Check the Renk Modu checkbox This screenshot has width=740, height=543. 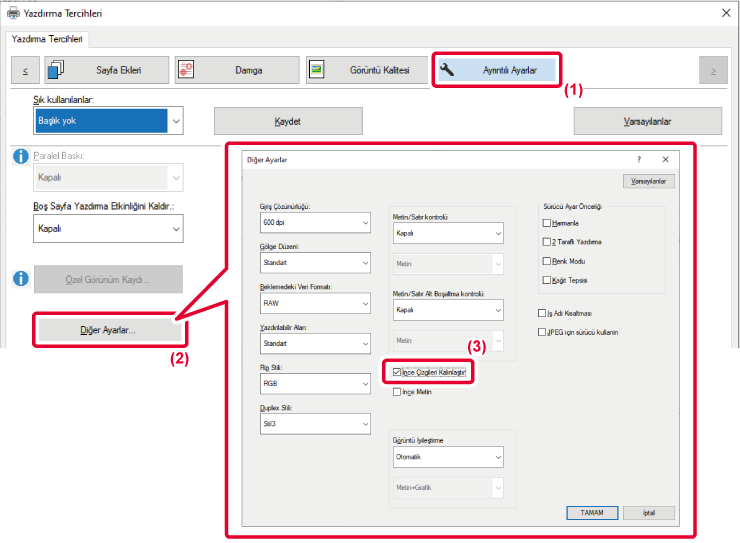point(546,260)
